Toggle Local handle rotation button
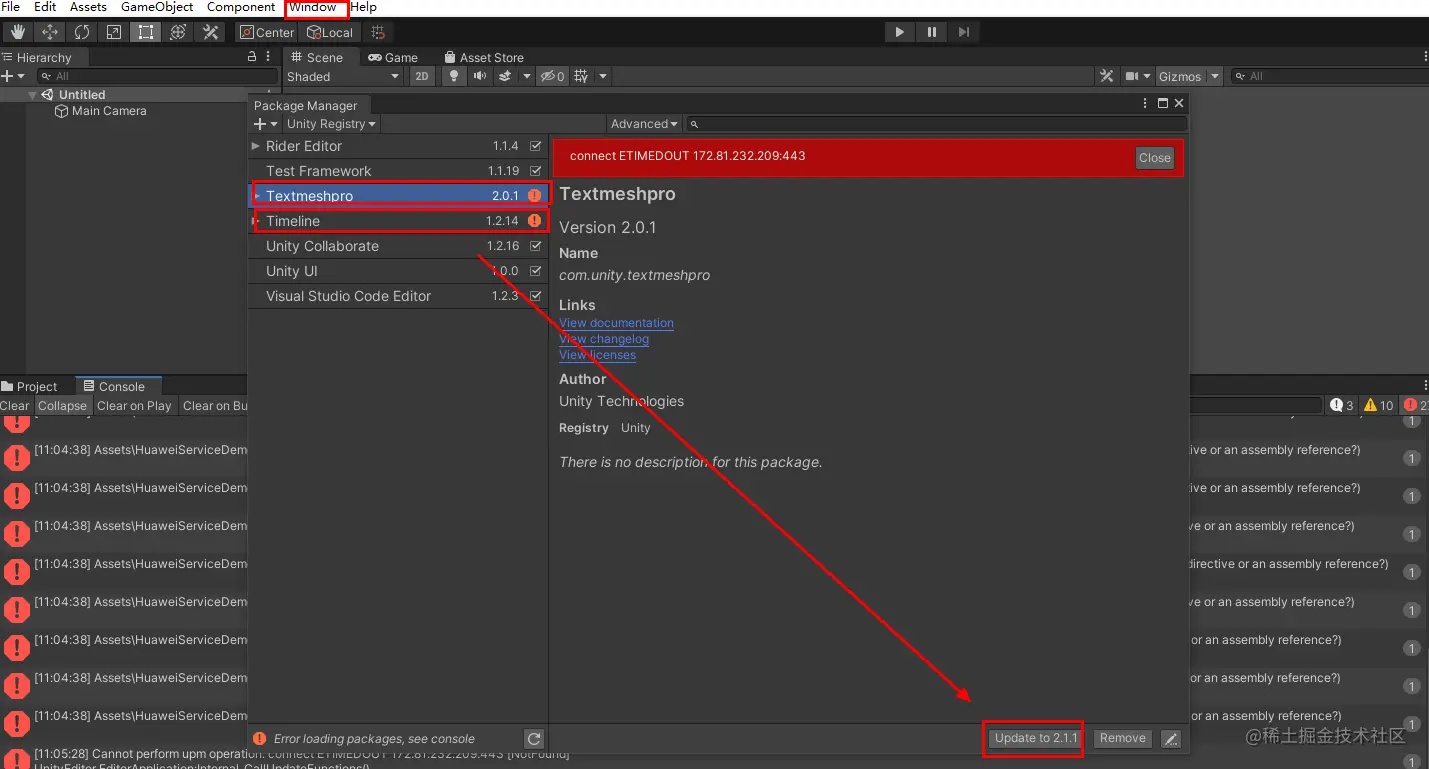Image resolution: width=1429 pixels, height=769 pixels. [x=330, y=32]
